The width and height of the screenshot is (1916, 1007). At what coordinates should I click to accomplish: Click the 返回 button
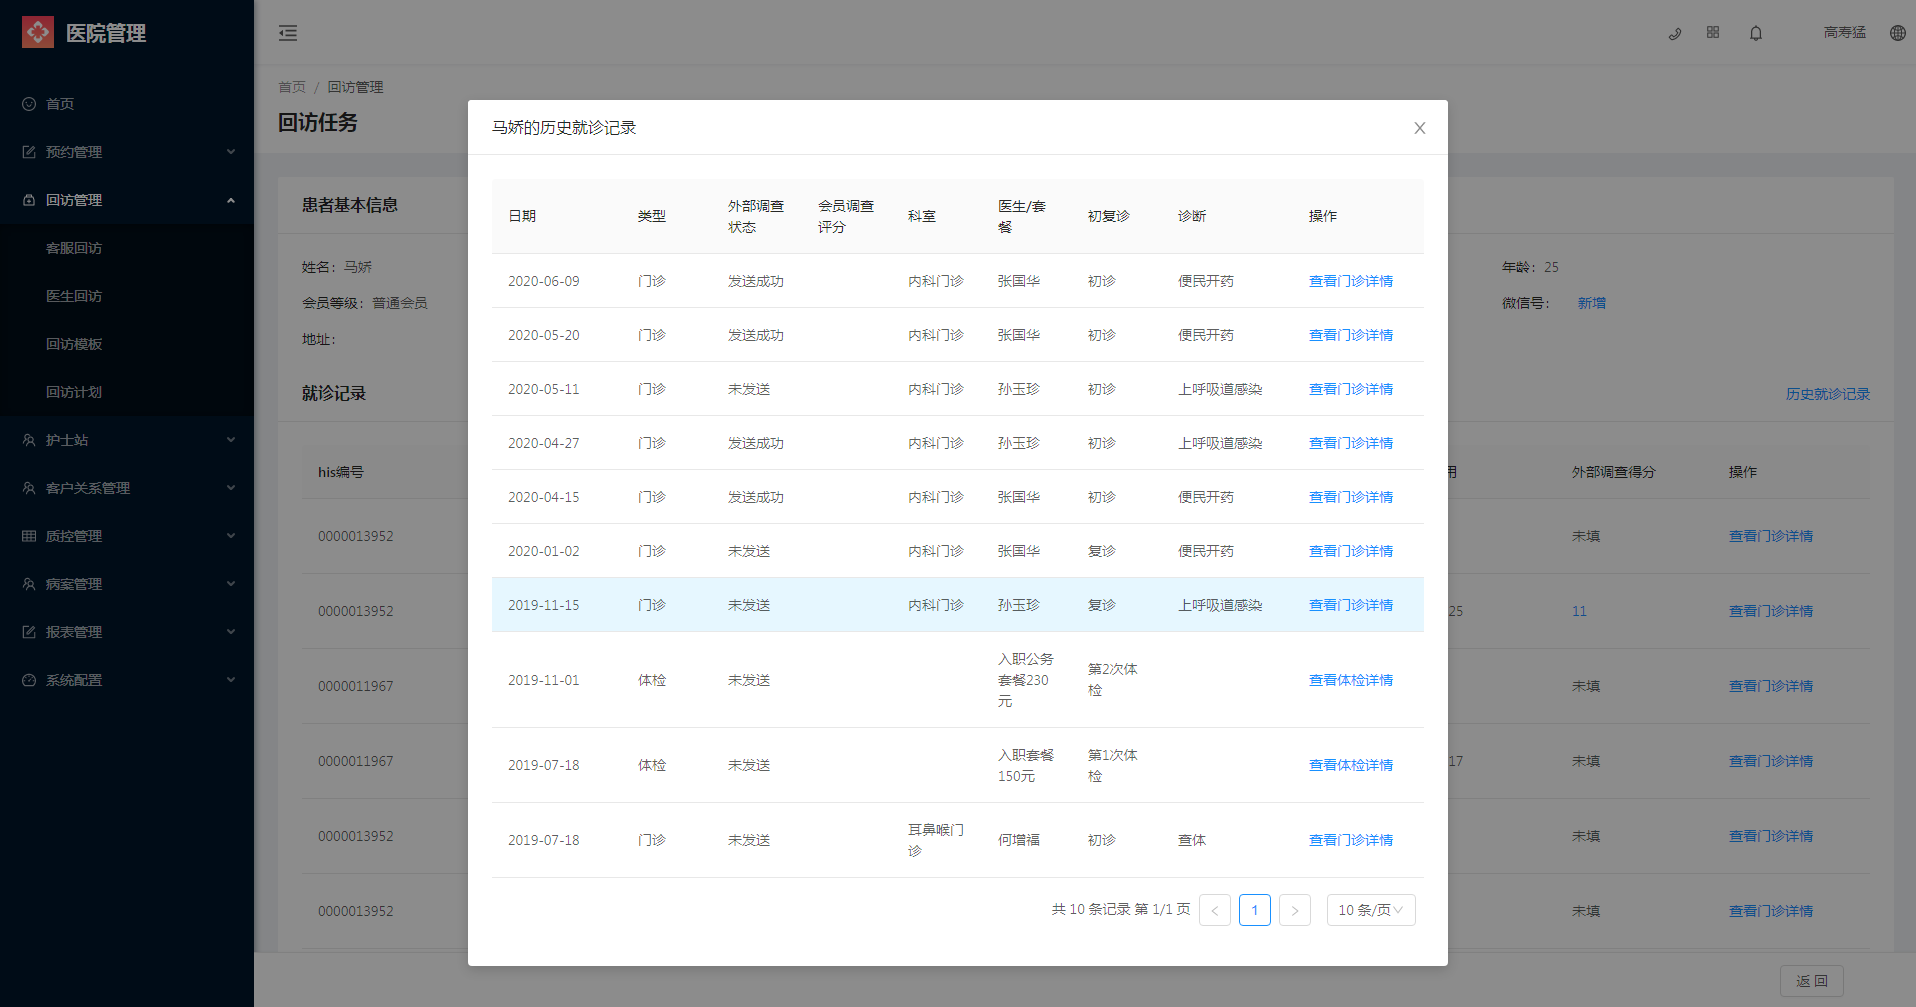(1812, 981)
